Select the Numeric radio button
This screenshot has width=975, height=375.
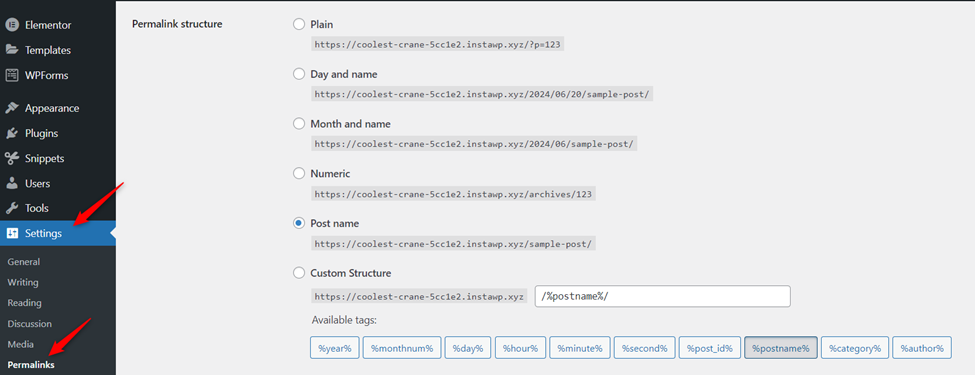click(x=299, y=174)
